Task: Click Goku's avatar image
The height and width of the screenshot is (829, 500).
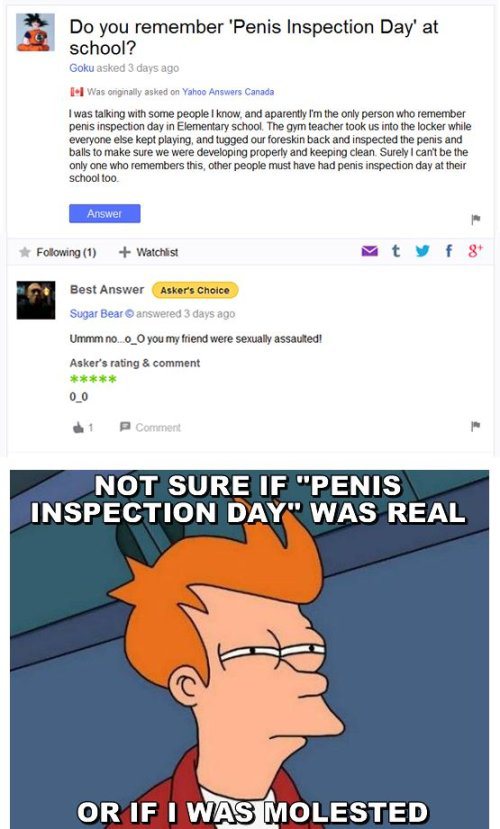Action: (35, 33)
